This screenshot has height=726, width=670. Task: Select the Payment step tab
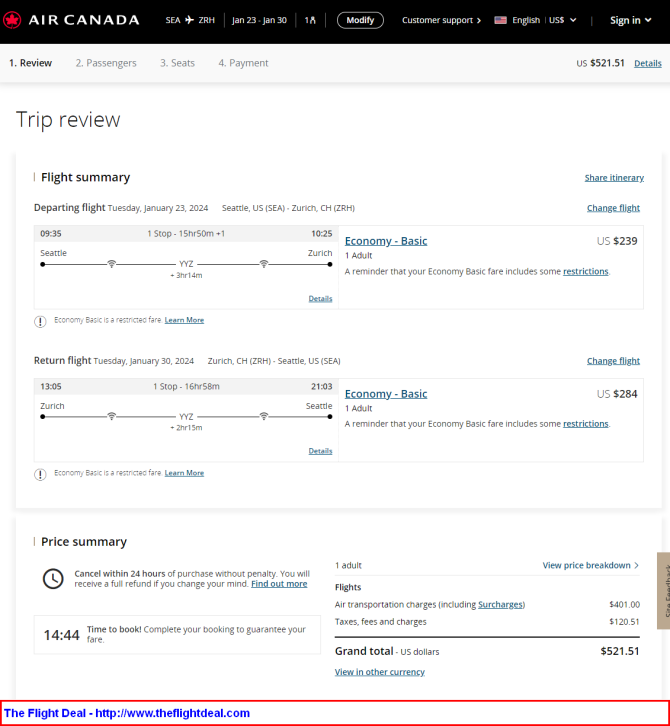pos(244,63)
